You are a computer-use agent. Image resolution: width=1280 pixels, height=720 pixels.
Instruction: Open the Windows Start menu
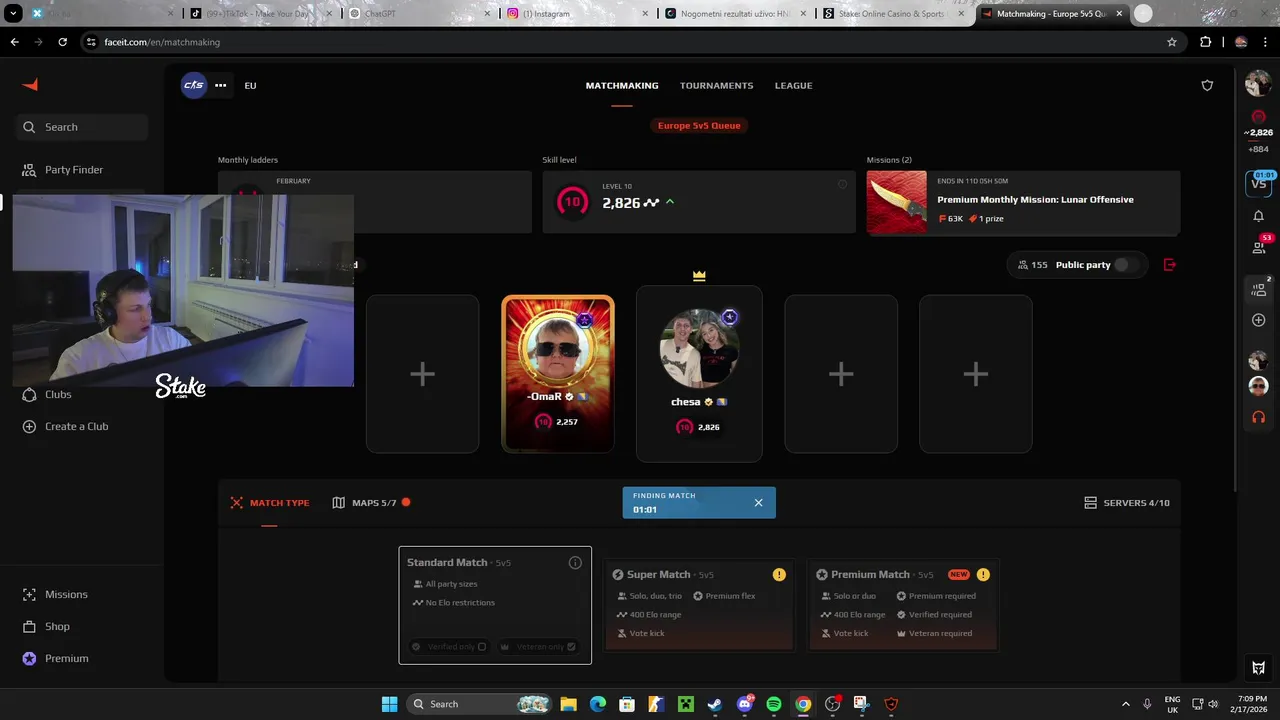[x=389, y=704]
